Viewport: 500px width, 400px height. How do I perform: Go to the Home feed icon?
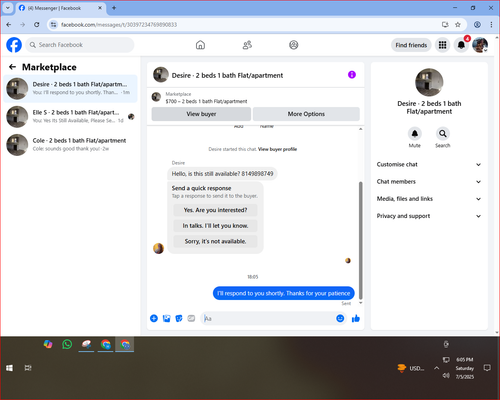(x=200, y=45)
